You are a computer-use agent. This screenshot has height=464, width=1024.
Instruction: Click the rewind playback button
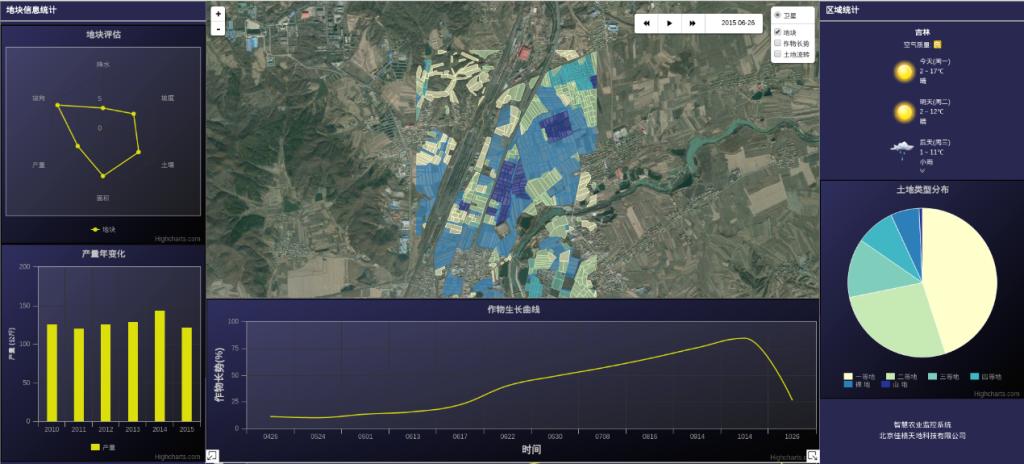tap(647, 22)
